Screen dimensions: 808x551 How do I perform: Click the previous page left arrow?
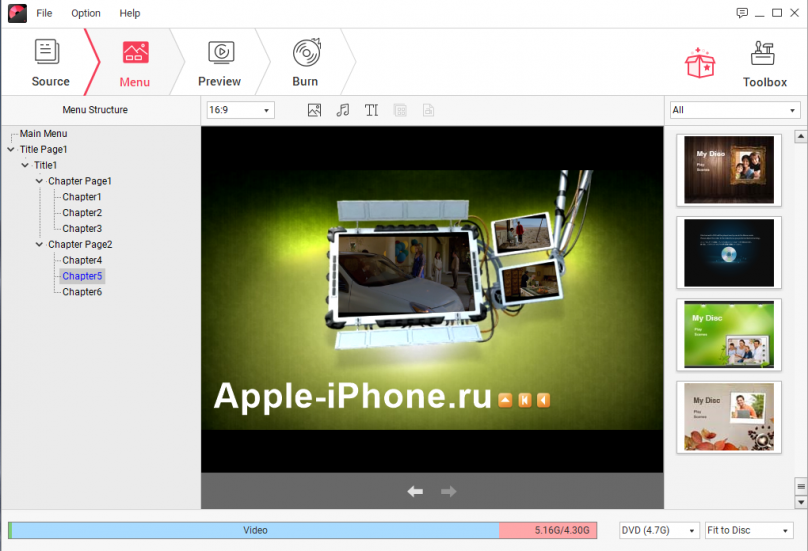tap(415, 491)
